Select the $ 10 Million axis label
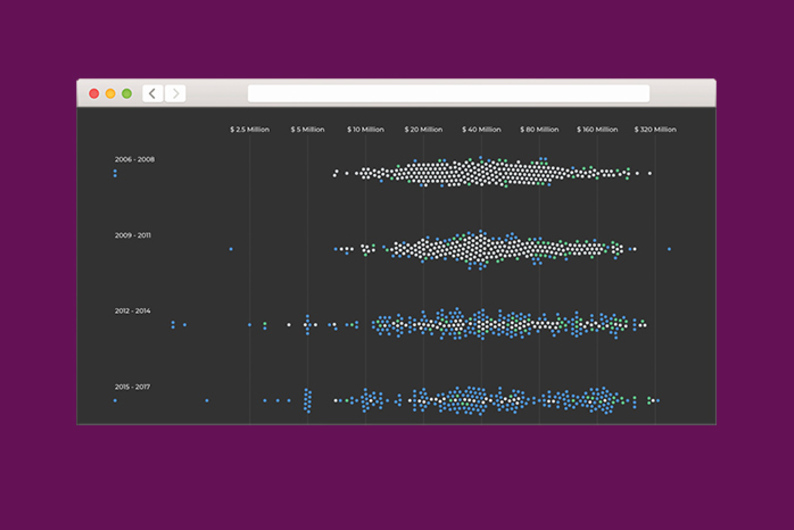 [365, 129]
